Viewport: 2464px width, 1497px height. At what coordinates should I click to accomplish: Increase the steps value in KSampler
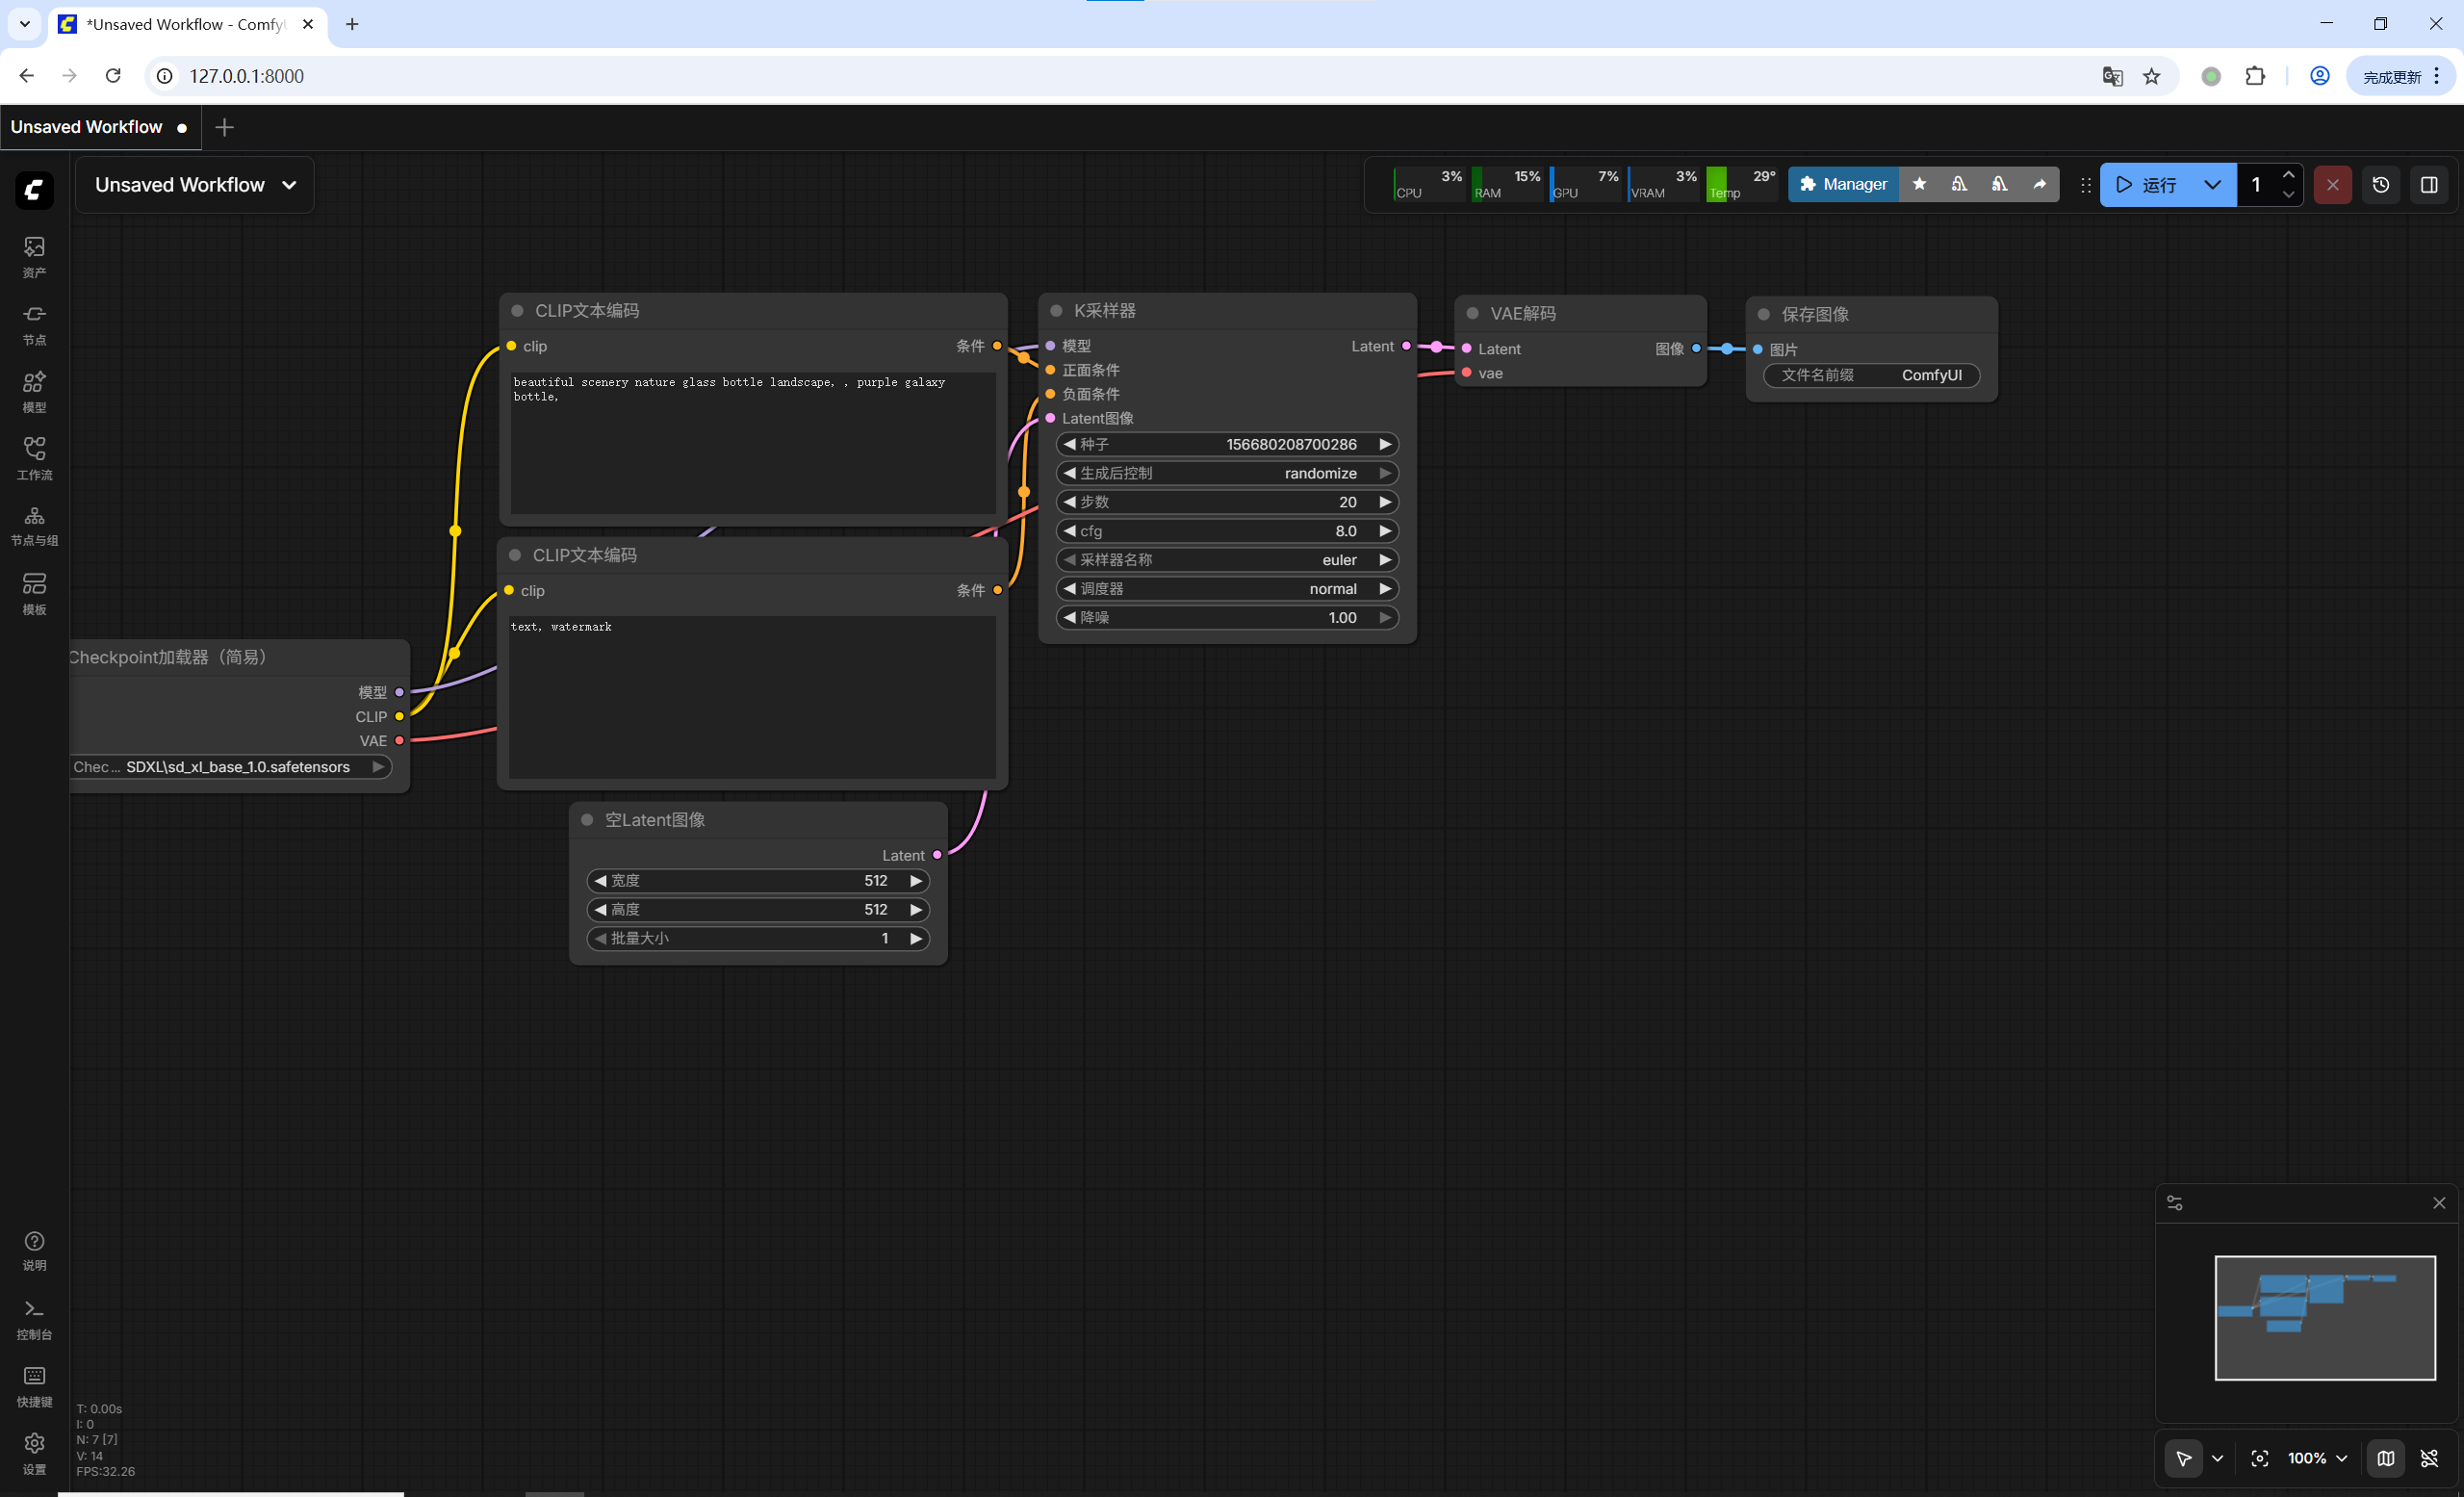[1385, 502]
